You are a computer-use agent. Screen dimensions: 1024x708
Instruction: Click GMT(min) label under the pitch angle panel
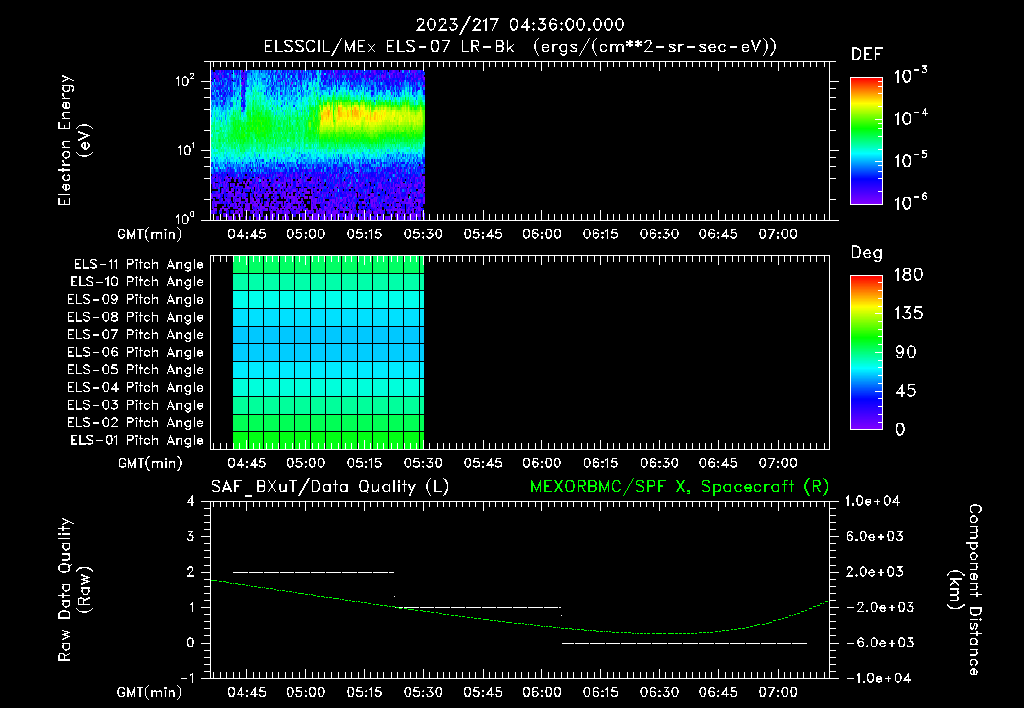[x=150, y=464]
